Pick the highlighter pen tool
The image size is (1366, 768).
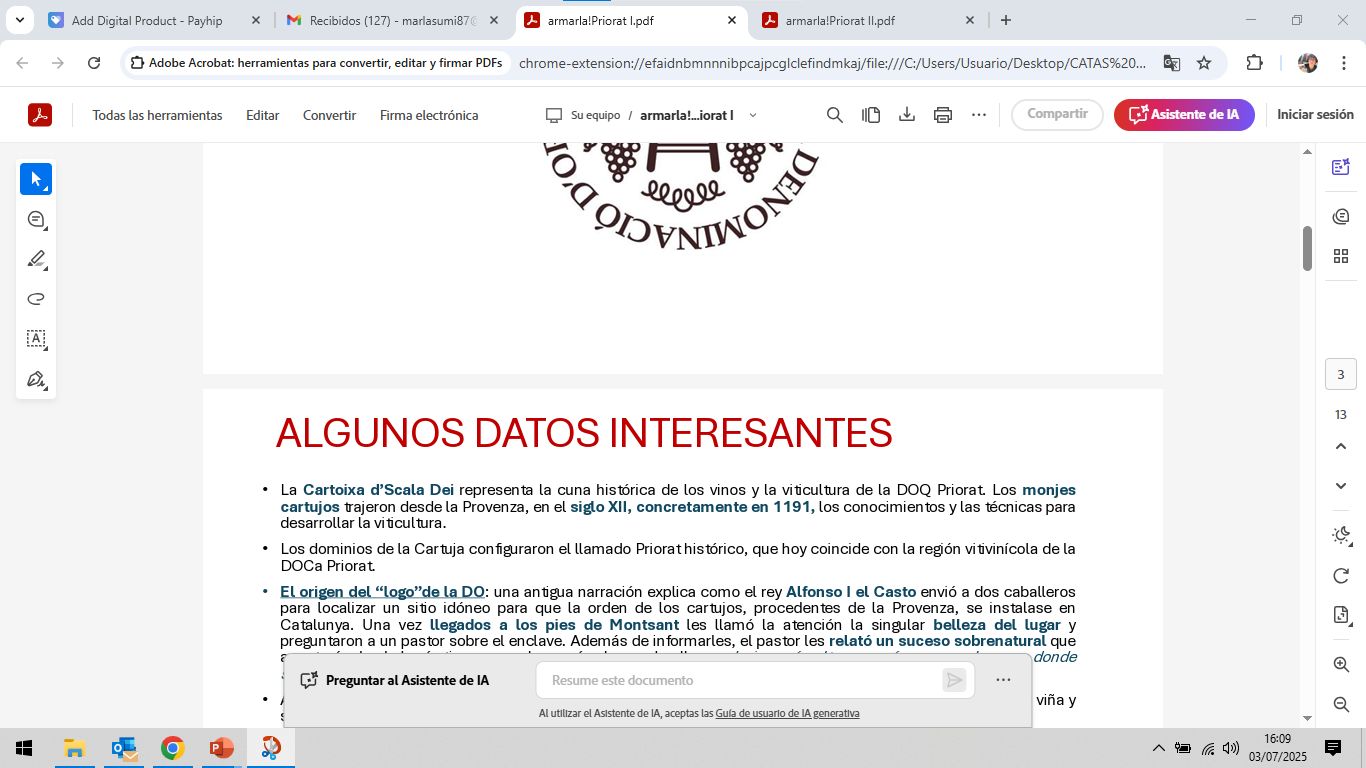click(36, 259)
